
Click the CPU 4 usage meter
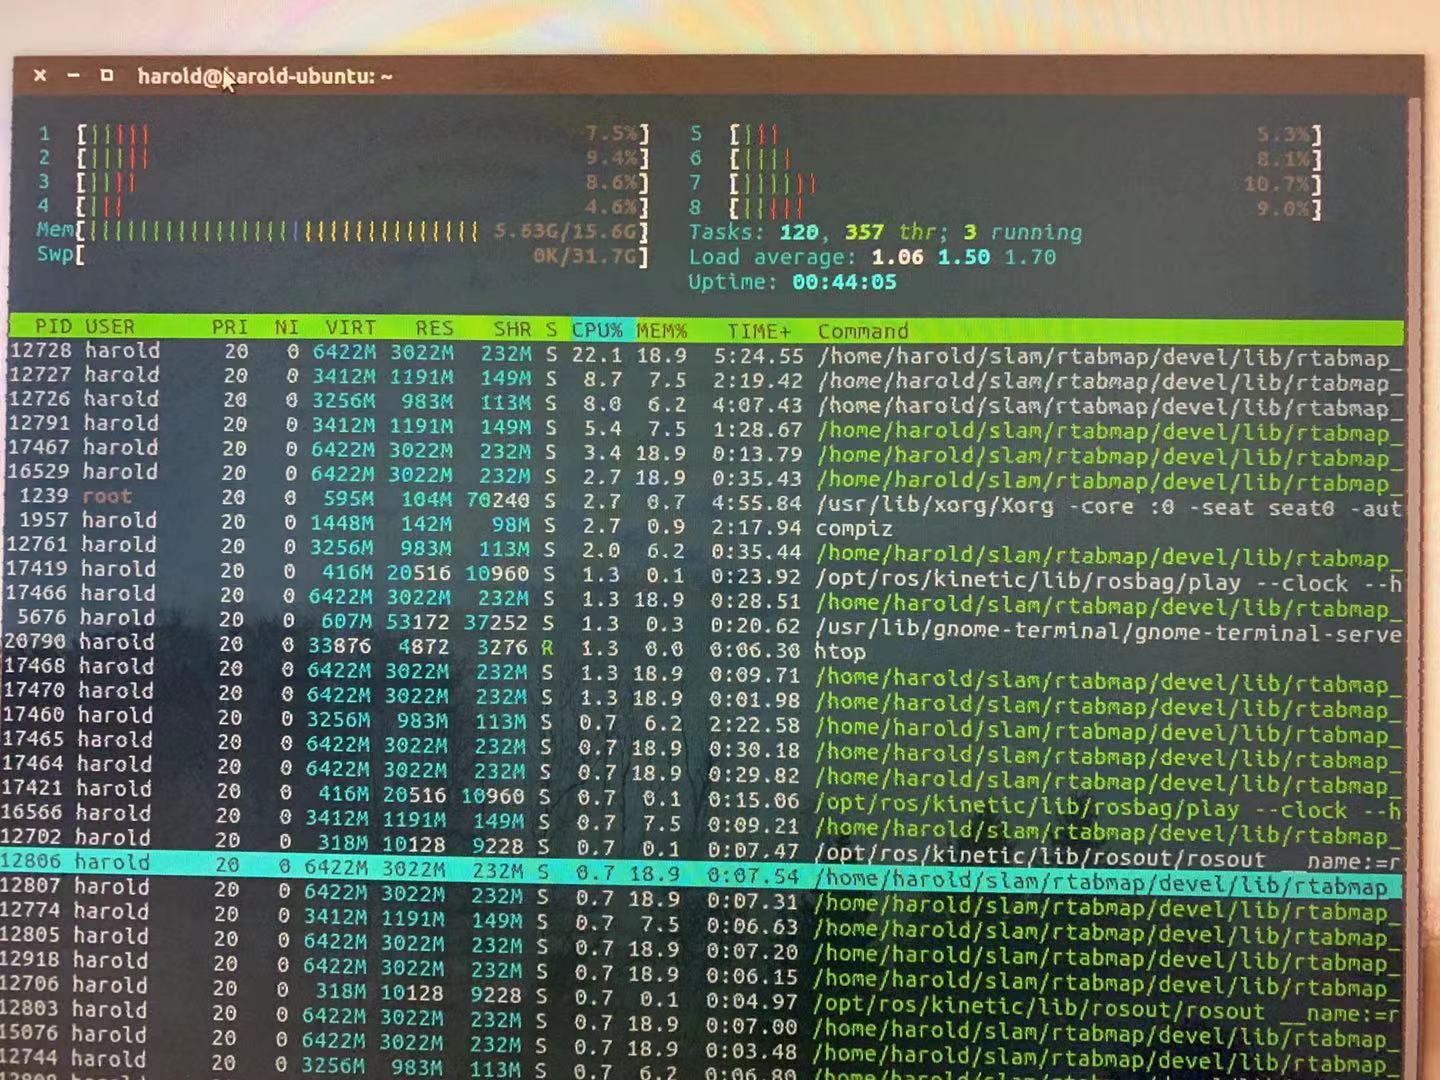coord(344,207)
